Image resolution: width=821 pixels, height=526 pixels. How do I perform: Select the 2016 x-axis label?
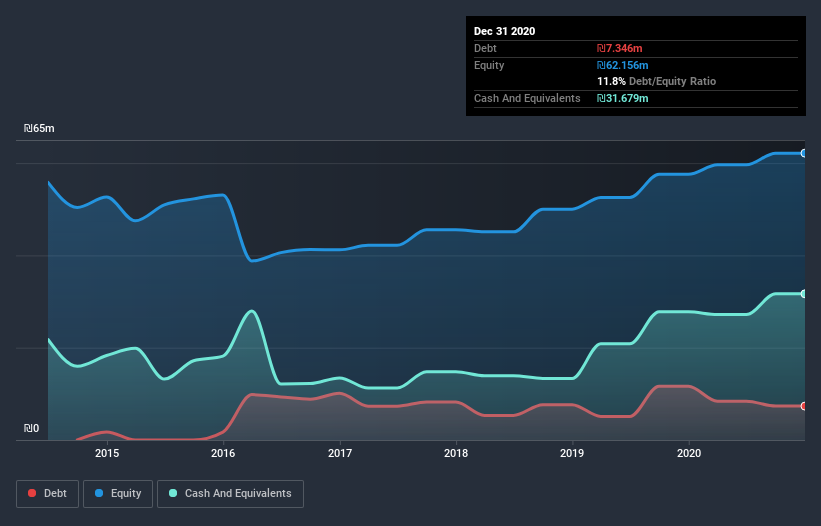pyautogui.click(x=223, y=453)
